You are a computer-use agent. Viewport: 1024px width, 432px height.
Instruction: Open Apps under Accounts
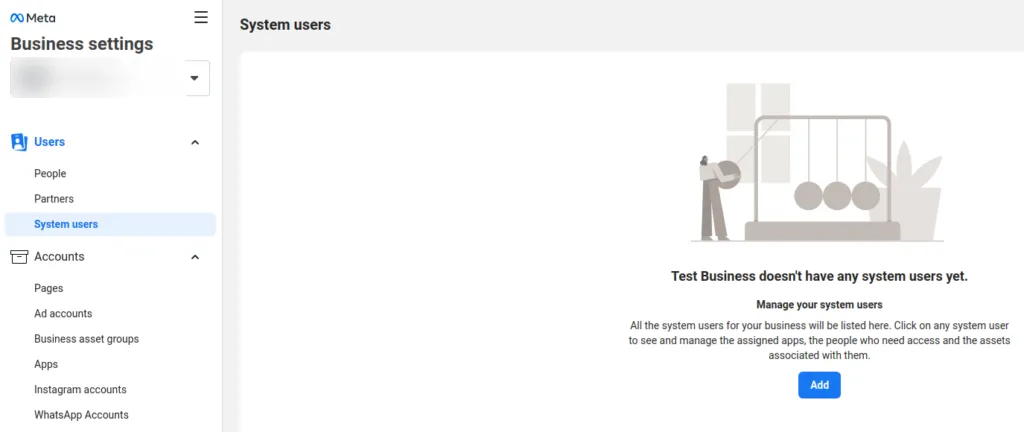pos(46,364)
